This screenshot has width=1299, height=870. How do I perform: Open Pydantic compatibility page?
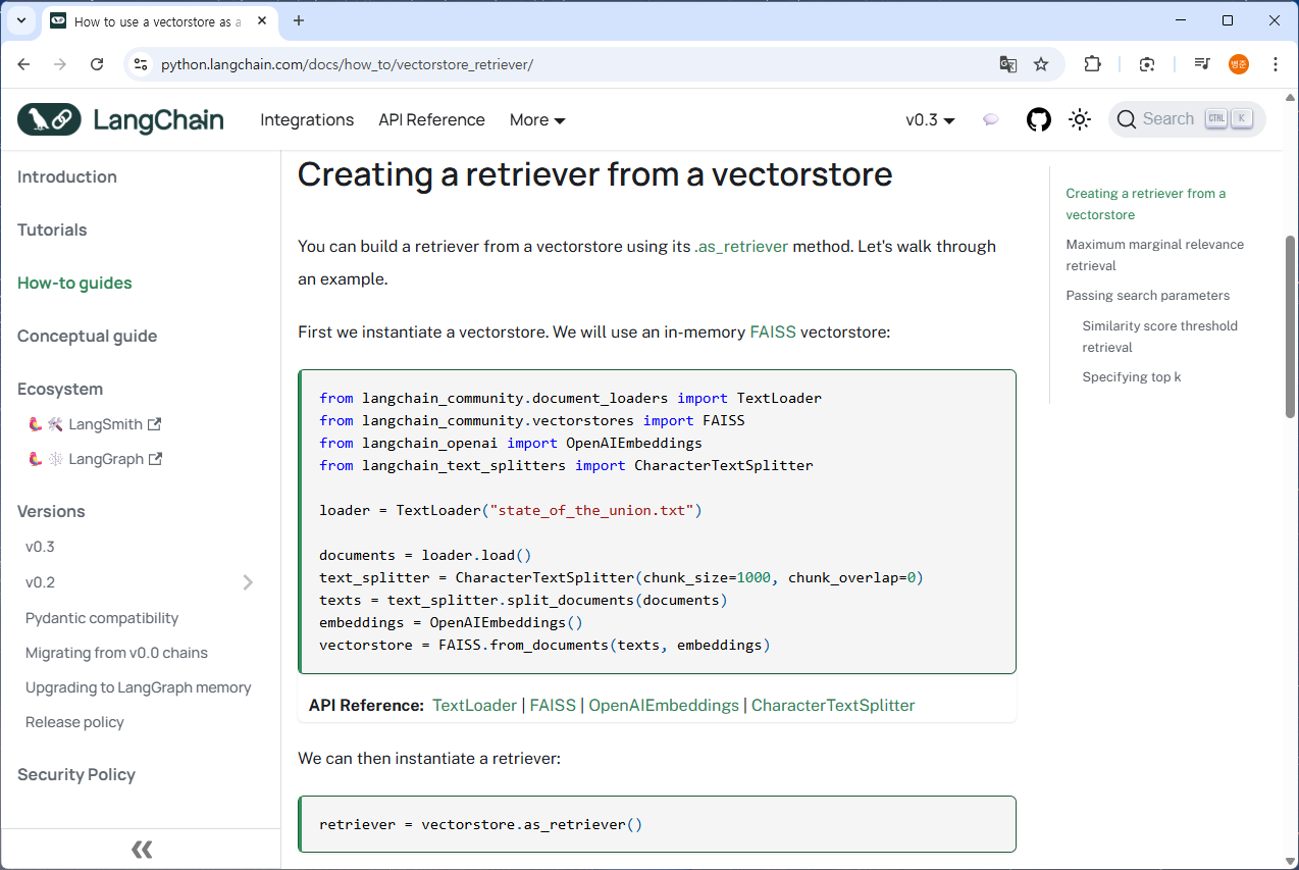tap(102, 618)
